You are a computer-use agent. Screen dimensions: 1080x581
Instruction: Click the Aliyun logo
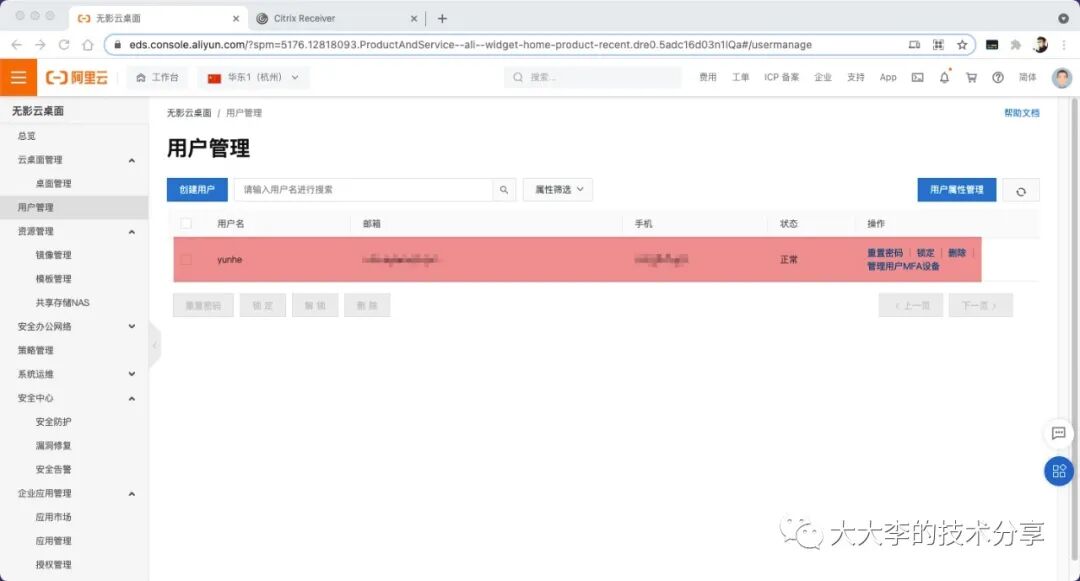click(x=77, y=77)
